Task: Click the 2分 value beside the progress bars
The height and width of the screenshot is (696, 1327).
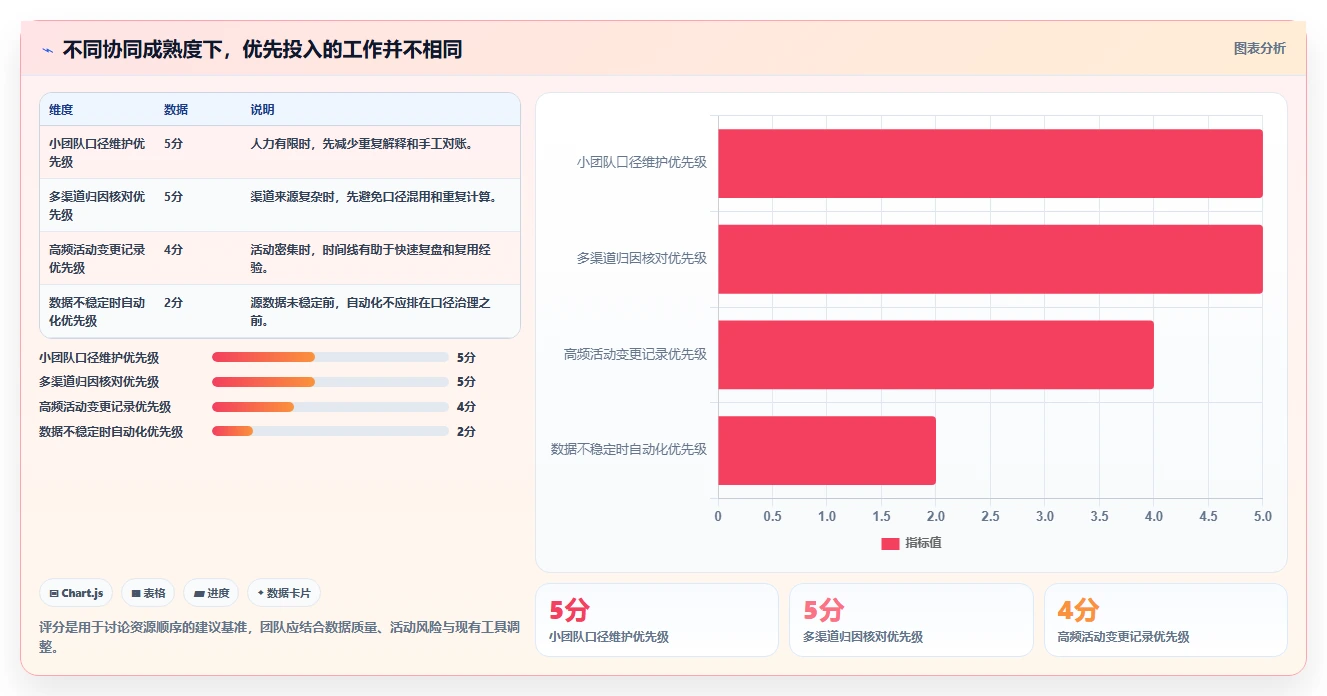Action: click(466, 432)
